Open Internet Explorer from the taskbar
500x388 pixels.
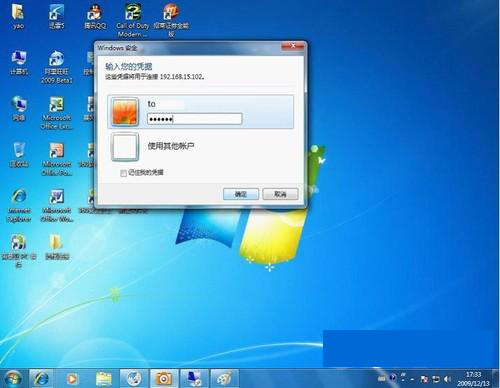[41, 379]
